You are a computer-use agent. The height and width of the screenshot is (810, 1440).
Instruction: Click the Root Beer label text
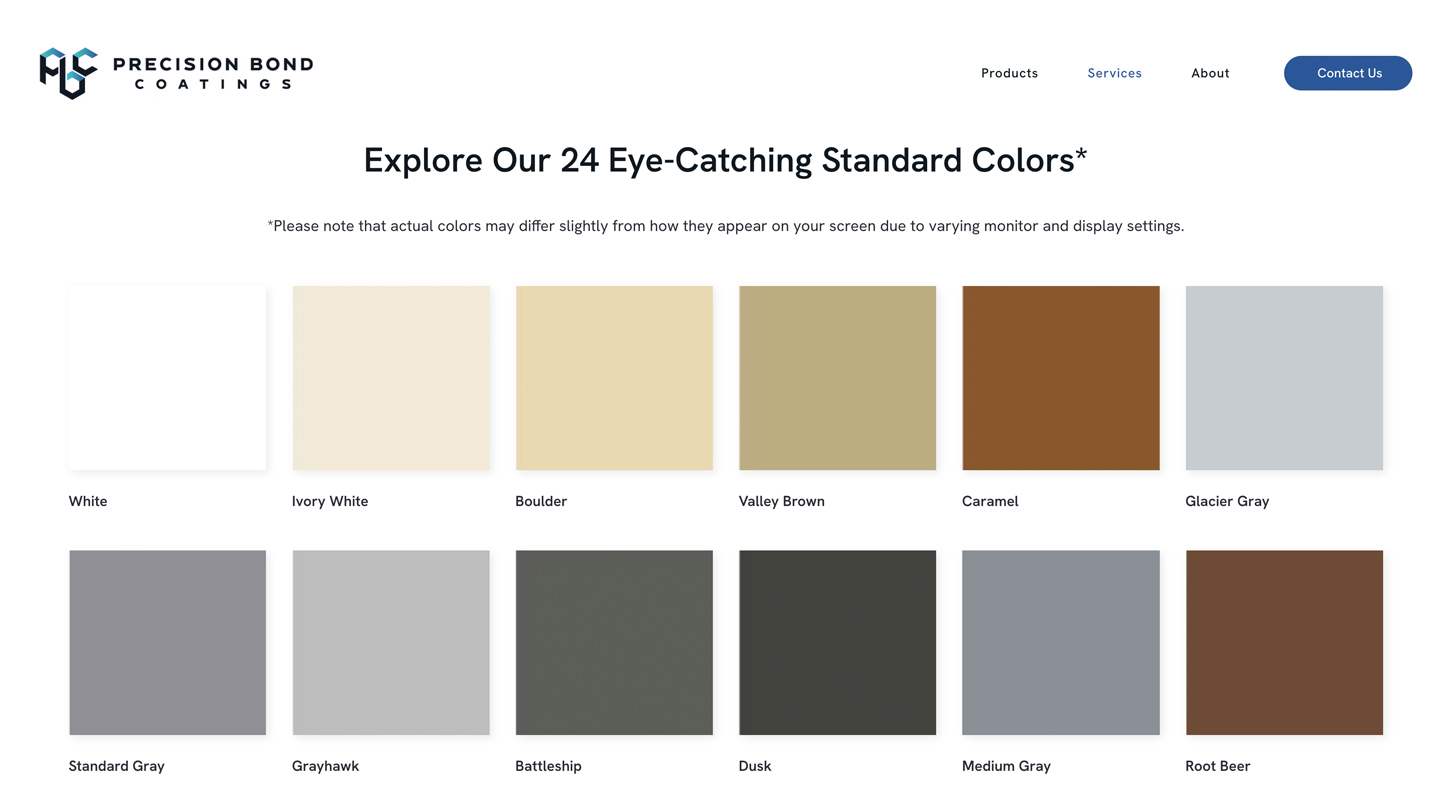coord(1218,766)
